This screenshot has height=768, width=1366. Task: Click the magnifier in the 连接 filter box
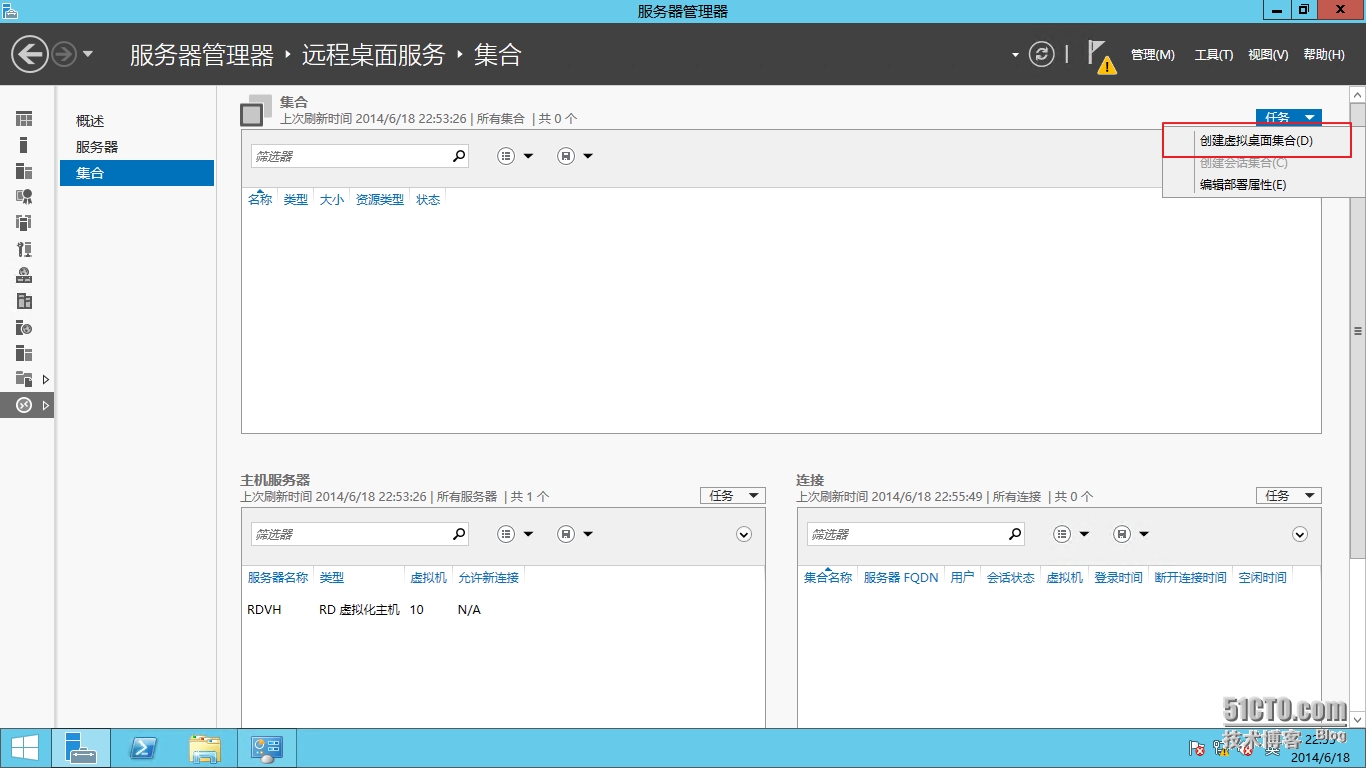tap(1015, 534)
